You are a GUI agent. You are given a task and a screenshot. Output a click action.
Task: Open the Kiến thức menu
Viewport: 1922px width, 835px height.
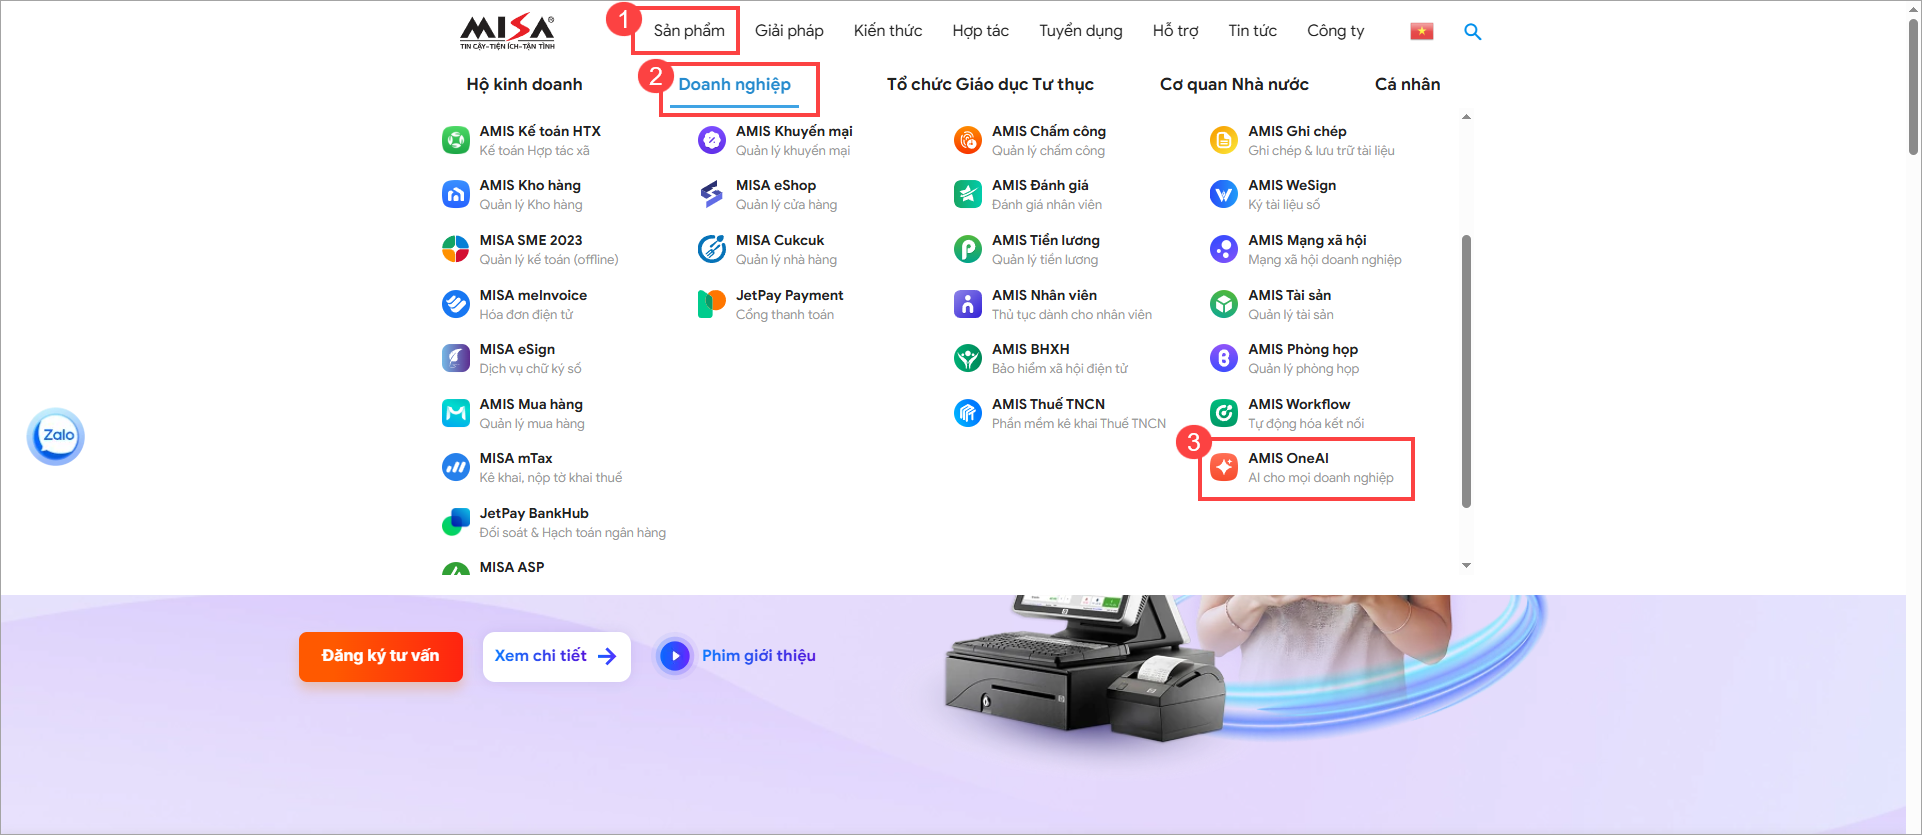888,31
